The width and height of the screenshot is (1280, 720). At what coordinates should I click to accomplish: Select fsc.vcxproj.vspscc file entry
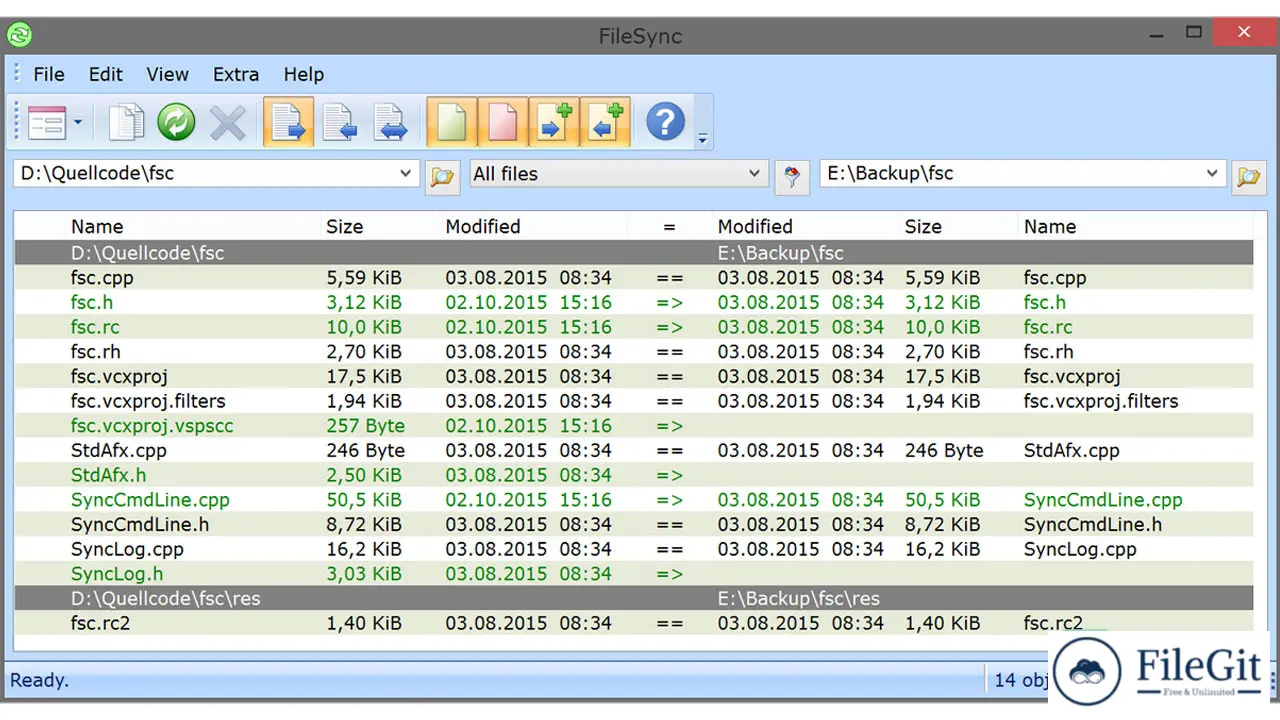pos(152,425)
